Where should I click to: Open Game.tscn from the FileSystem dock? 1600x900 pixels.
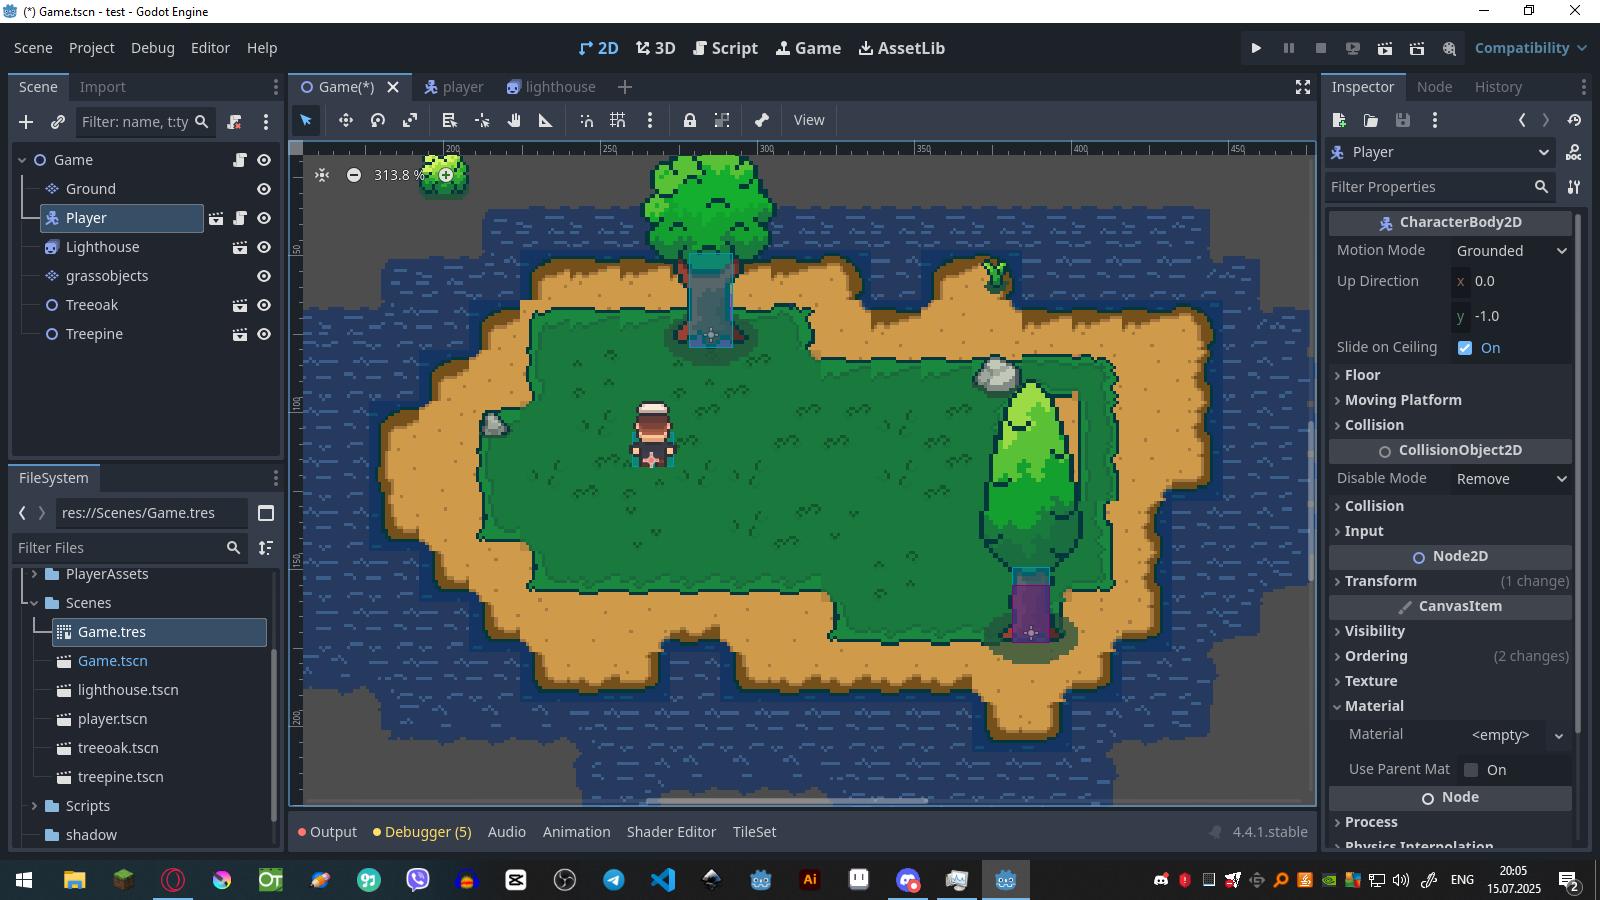(x=112, y=661)
